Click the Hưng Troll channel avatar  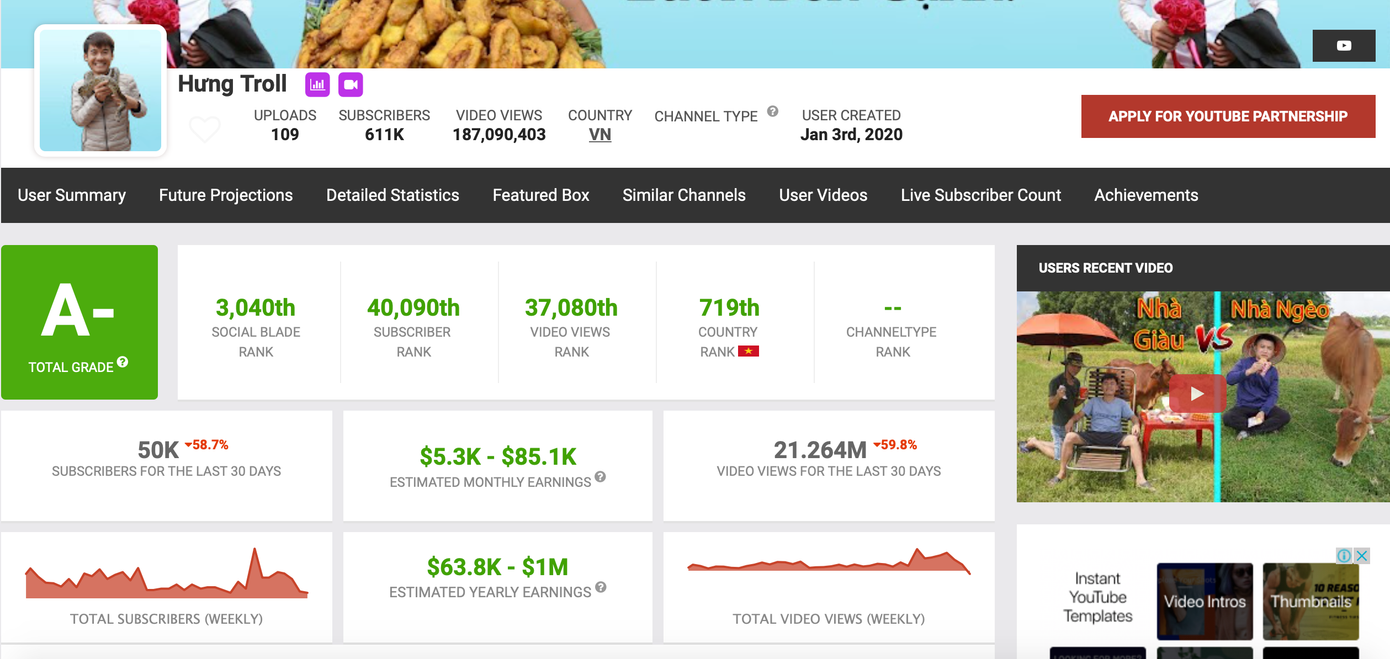[101, 91]
